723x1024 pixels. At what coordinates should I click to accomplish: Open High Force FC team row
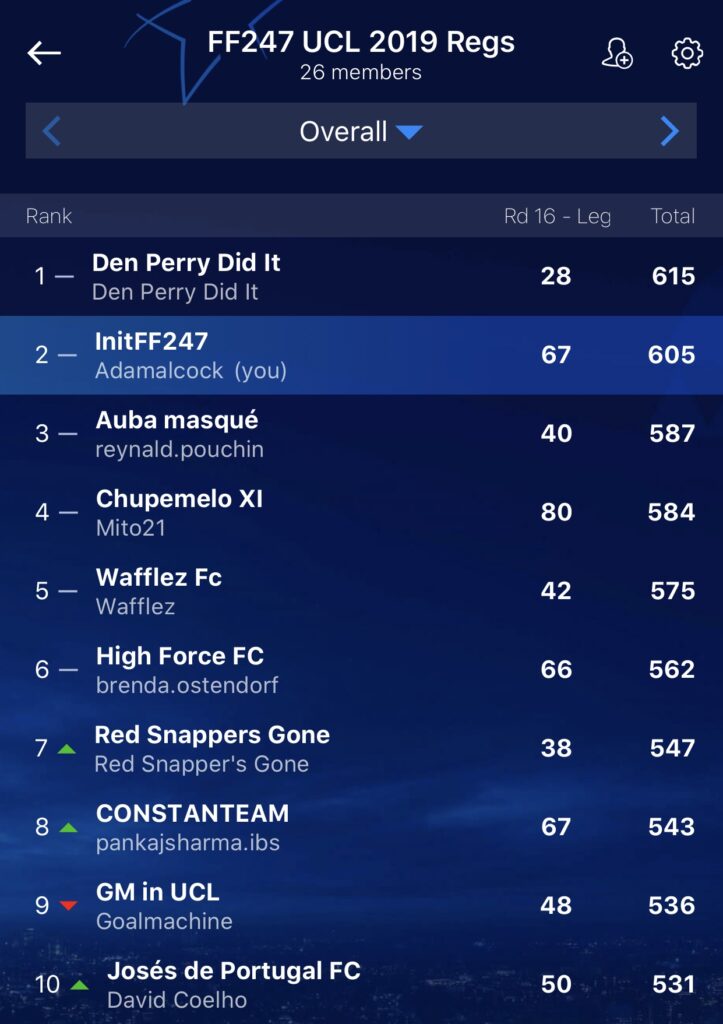coord(361,669)
